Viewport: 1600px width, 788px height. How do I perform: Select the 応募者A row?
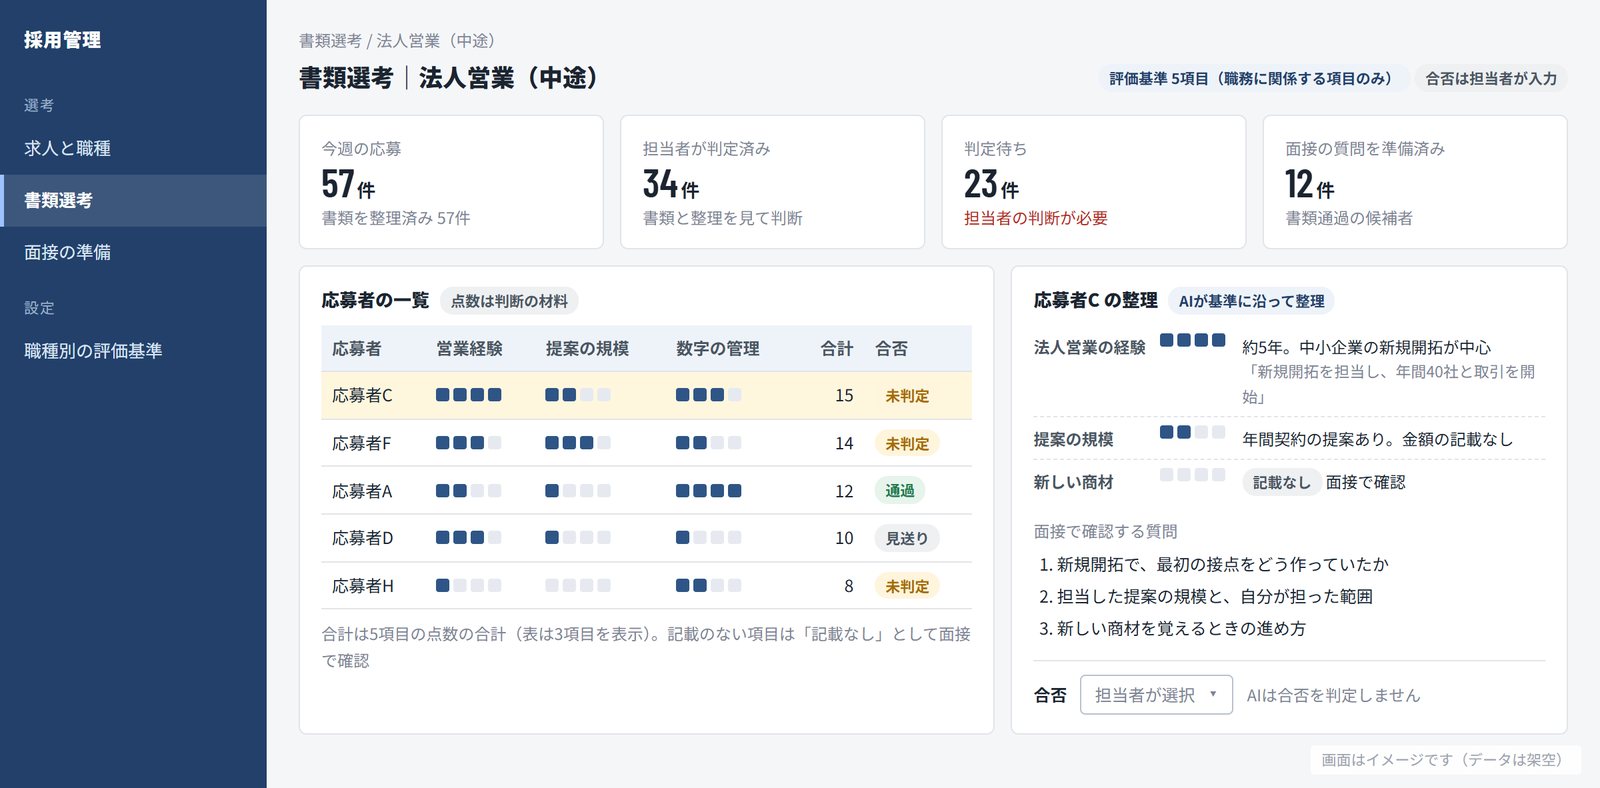click(x=646, y=491)
